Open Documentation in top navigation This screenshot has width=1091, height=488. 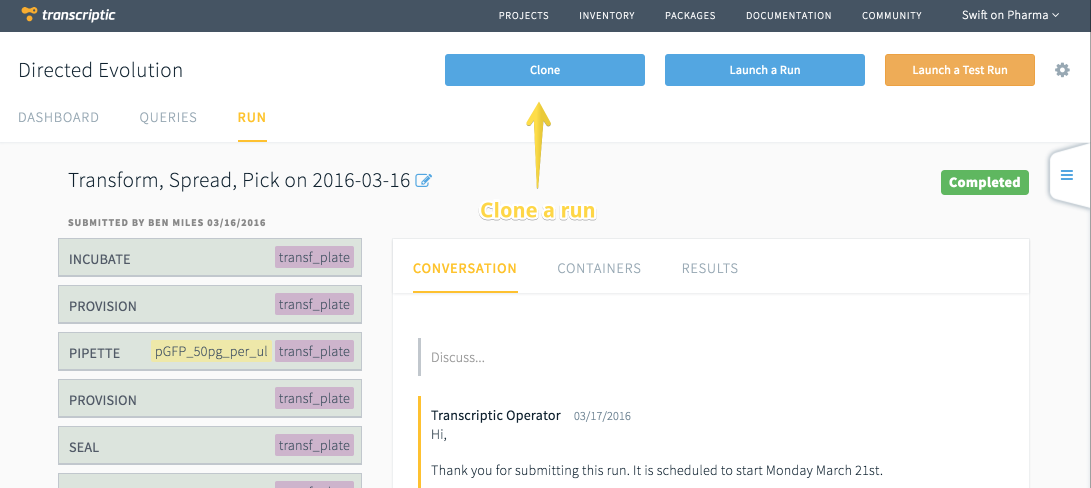coord(788,15)
